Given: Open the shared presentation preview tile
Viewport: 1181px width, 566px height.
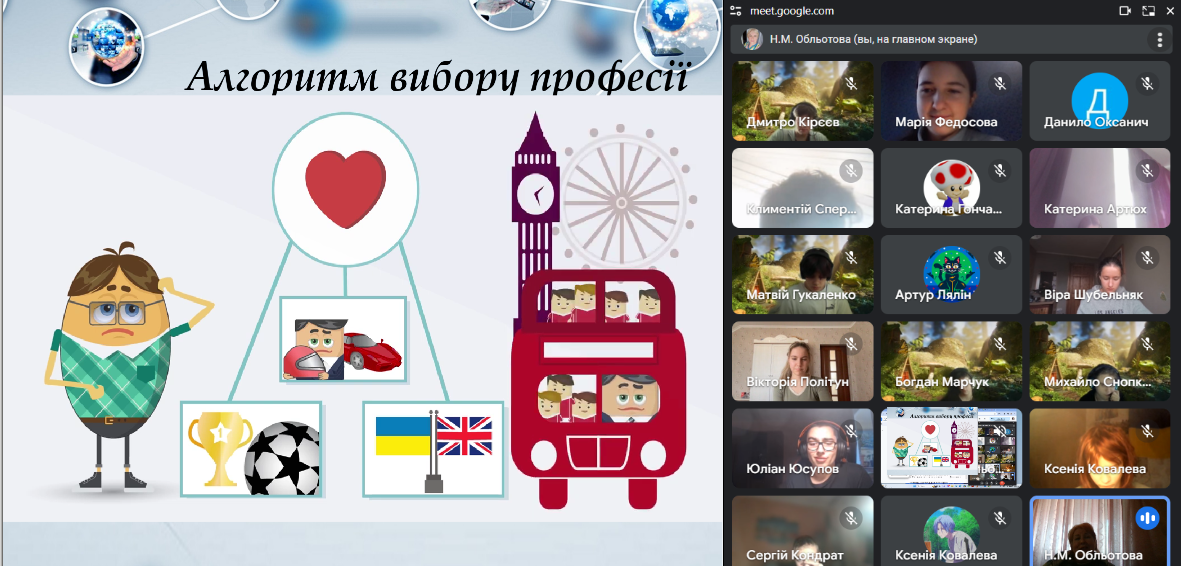Looking at the screenshot, I should tap(951, 448).
